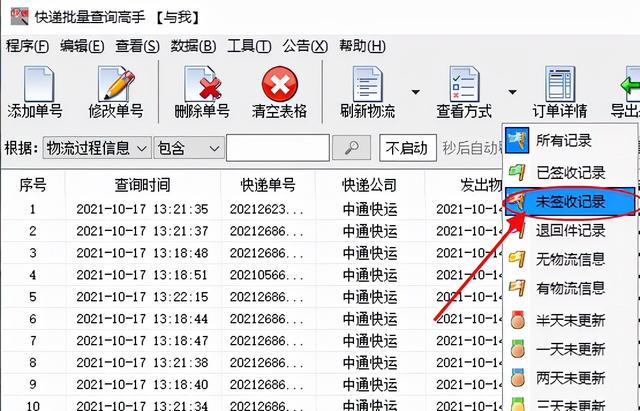Click the magnifier search button

click(x=351, y=148)
